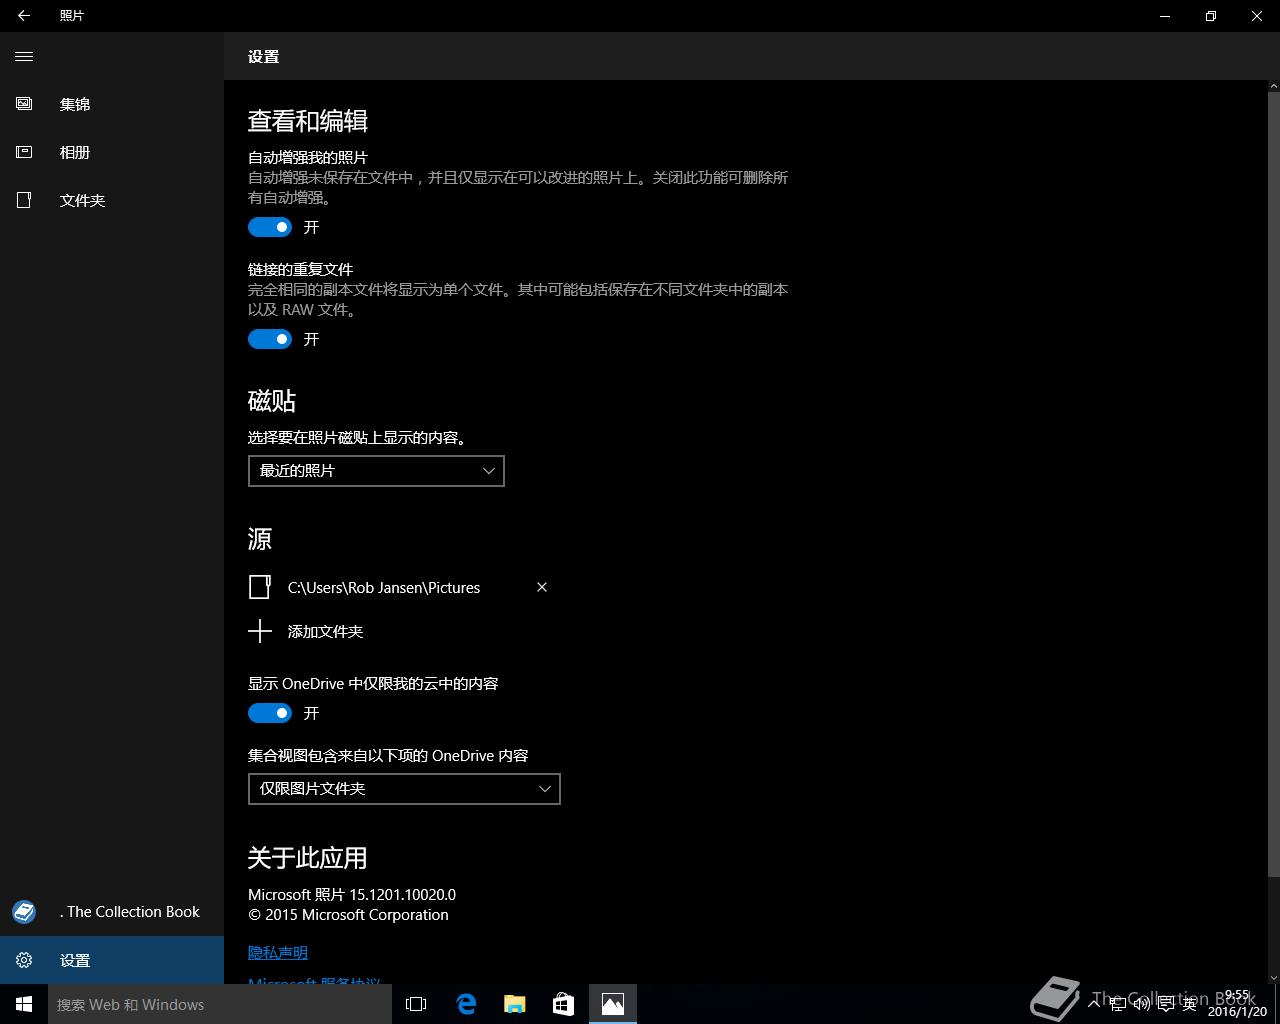Restore down the Photos window
The image size is (1280, 1024).
(x=1211, y=16)
